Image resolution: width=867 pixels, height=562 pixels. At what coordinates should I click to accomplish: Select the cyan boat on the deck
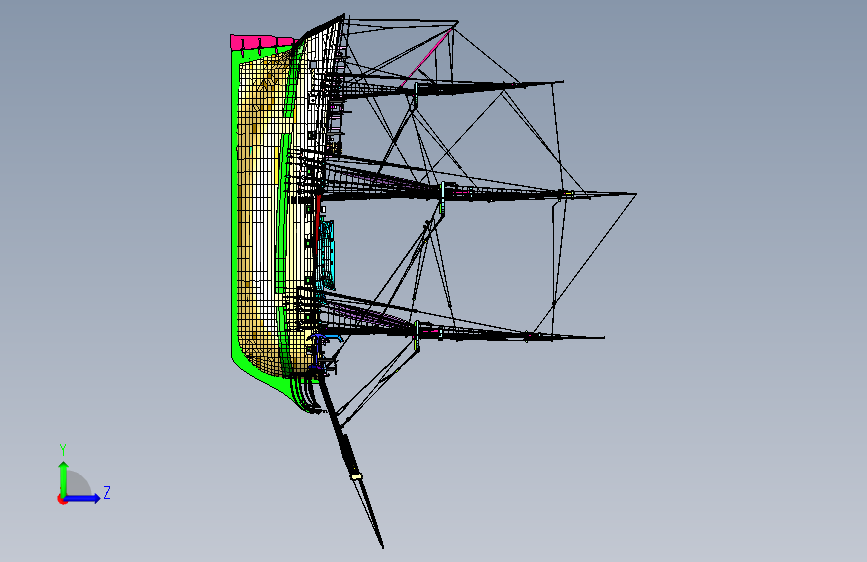point(326,255)
